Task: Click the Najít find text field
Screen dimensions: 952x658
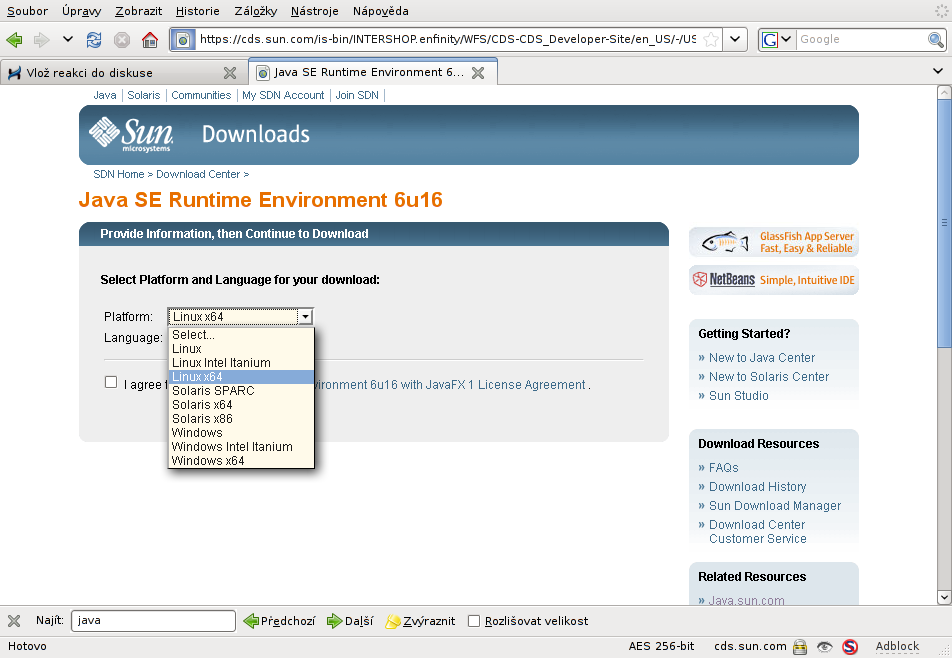Action: pyautogui.click(x=153, y=620)
